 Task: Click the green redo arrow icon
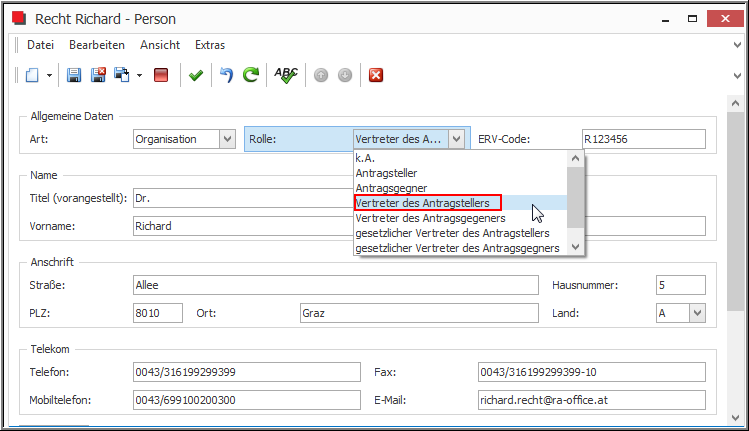click(x=251, y=75)
